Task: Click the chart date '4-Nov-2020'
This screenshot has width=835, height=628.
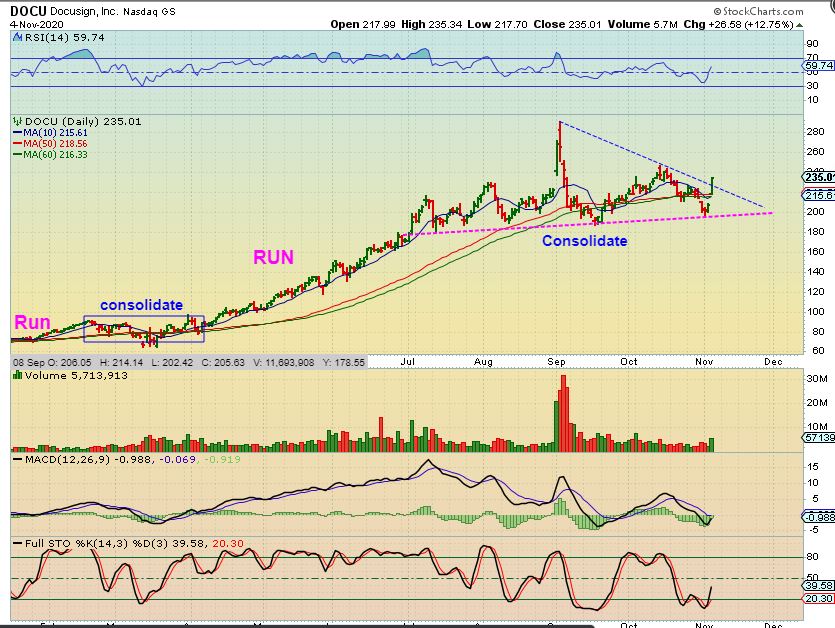Action: point(37,25)
